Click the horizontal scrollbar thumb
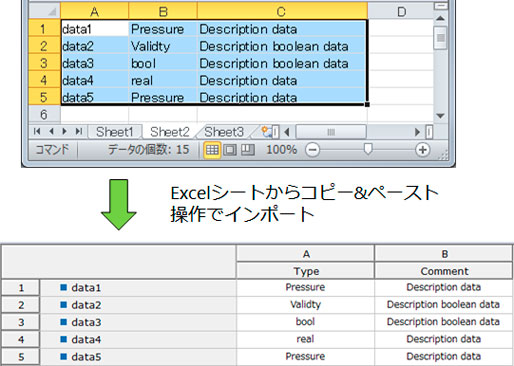This screenshot has width=514, height=366. click(331, 132)
